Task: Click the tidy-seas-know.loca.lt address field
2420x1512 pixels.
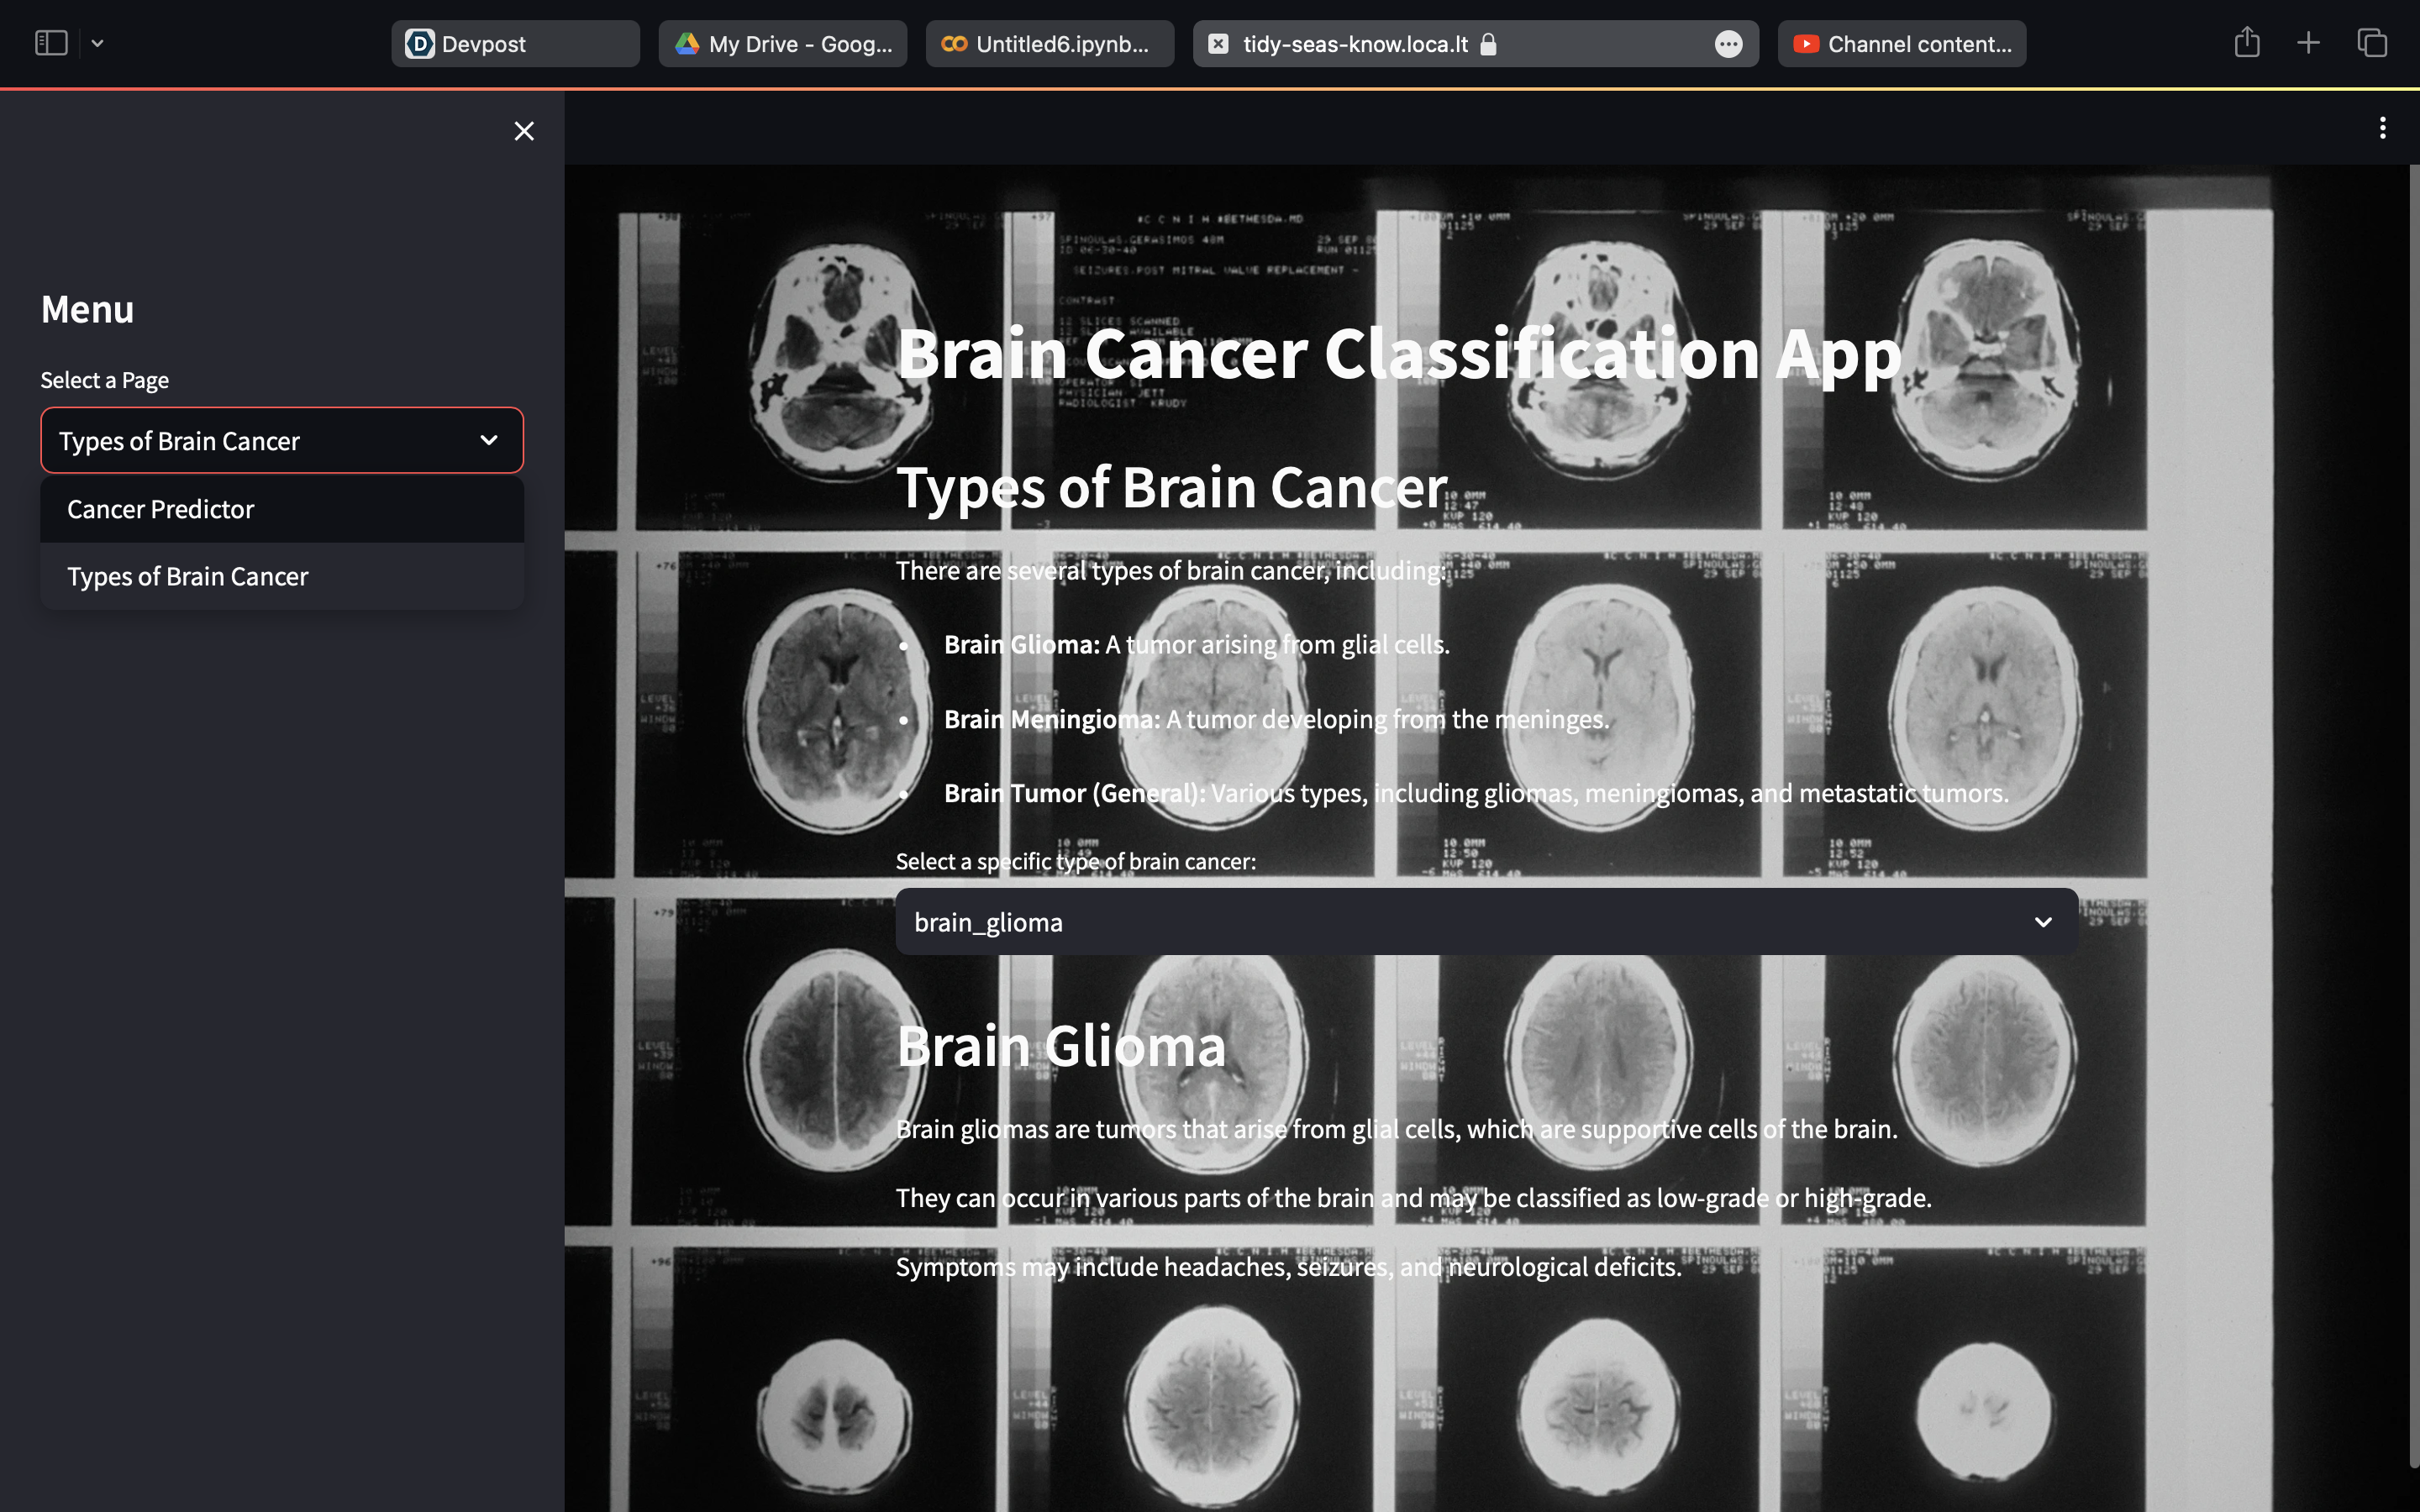Action: 1355,44
